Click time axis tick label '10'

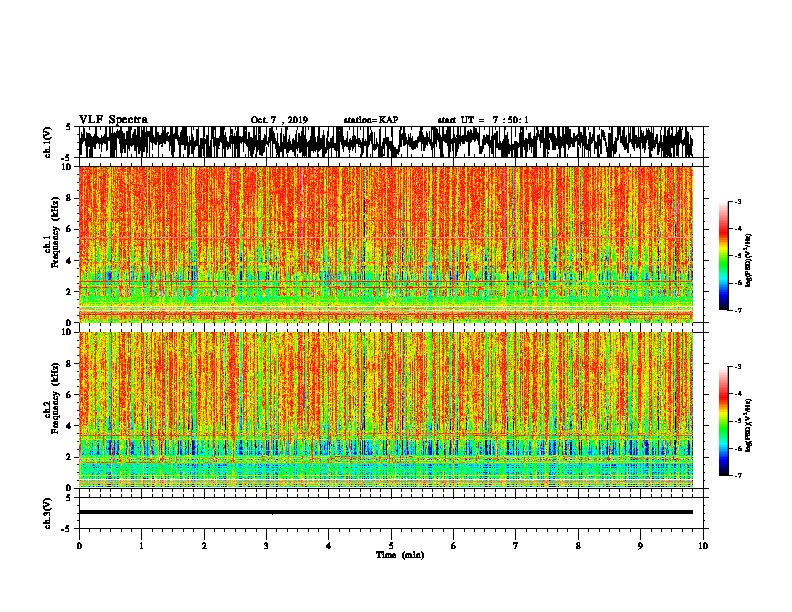tap(703, 546)
